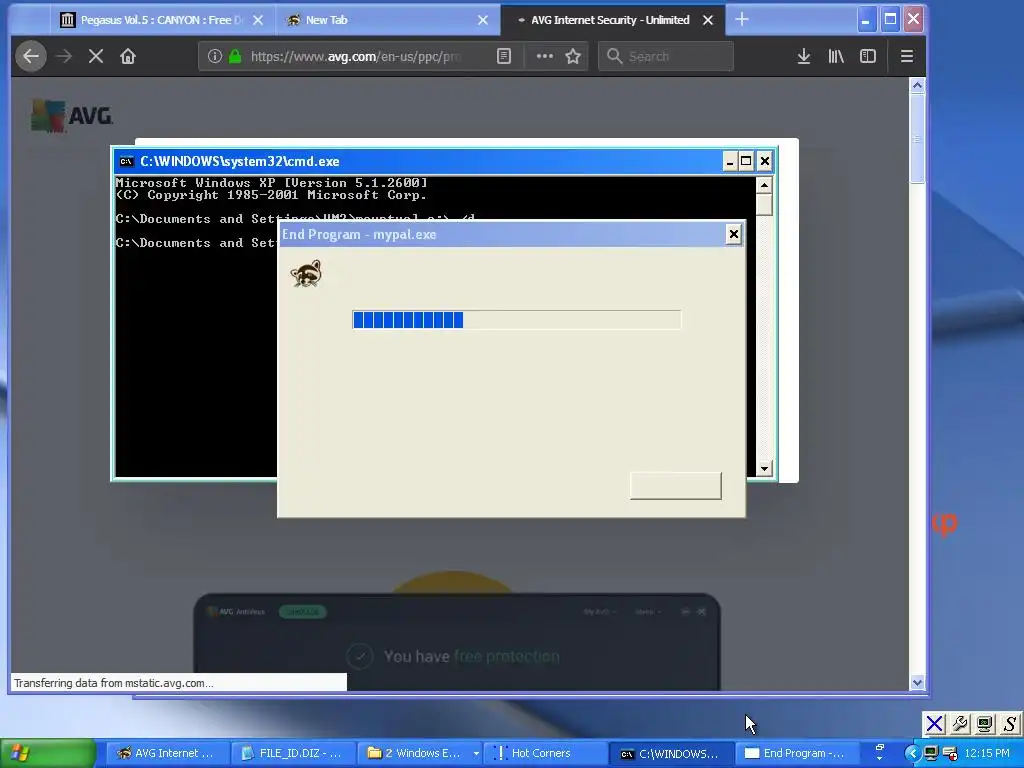Click the green padlock security icon
The height and width of the screenshot is (768, 1024).
pyautogui.click(x=235, y=56)
